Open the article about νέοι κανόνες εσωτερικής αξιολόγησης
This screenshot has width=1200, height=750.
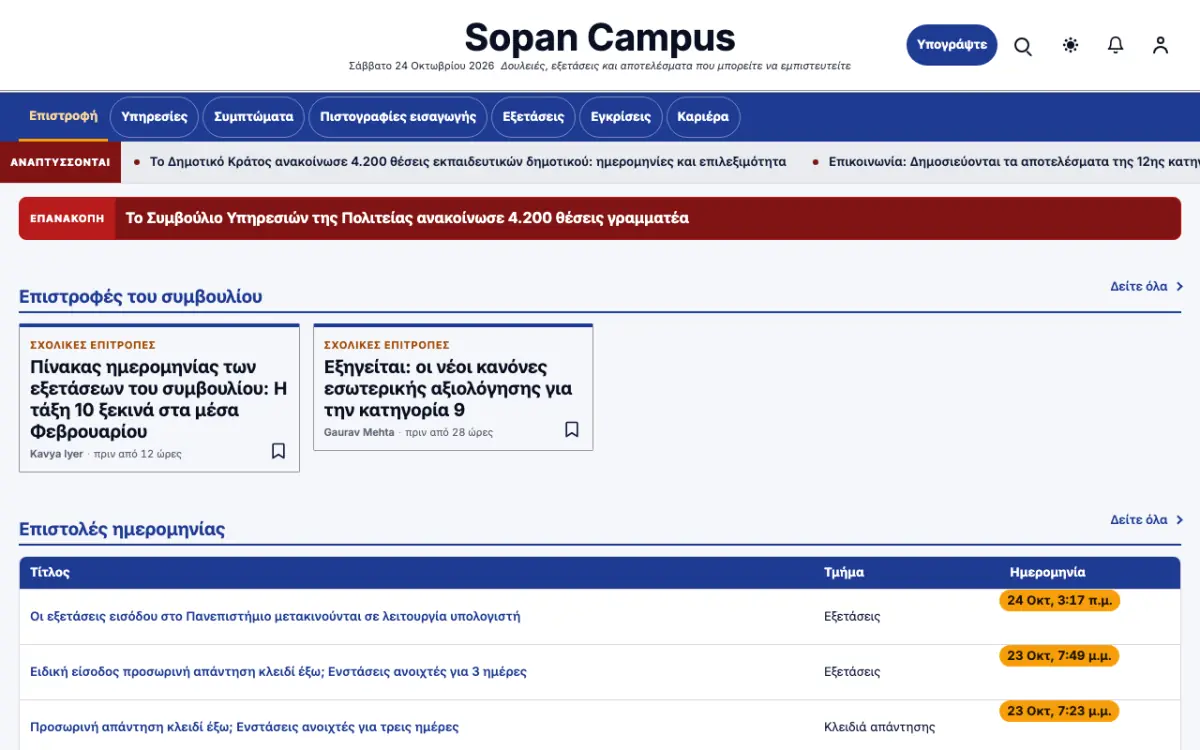[448, 388]
